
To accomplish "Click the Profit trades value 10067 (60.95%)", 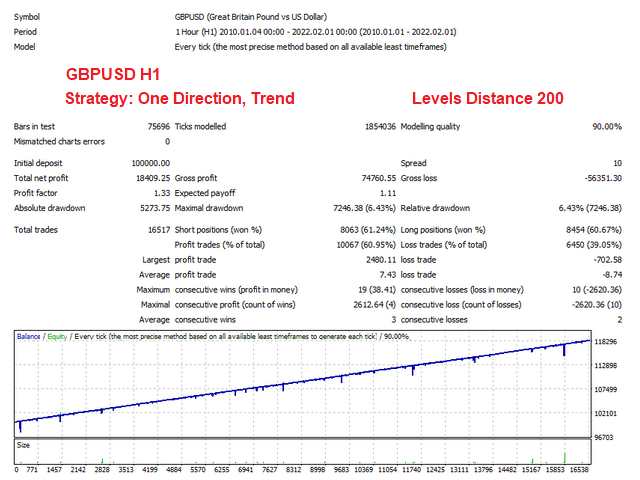I will [366, 245].
